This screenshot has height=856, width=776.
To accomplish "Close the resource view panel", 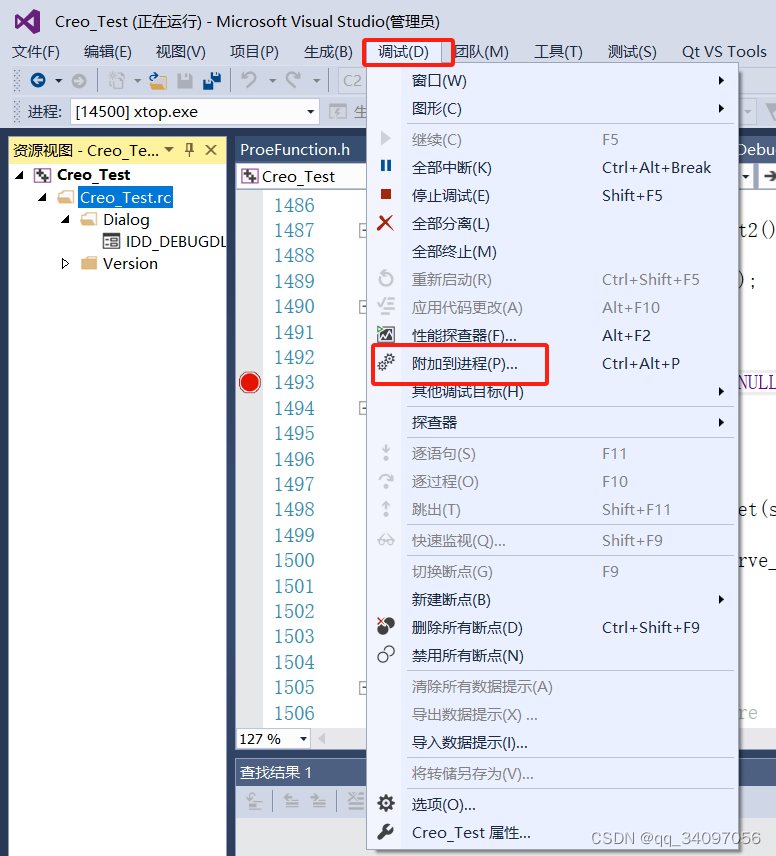I will coord(211,150).
